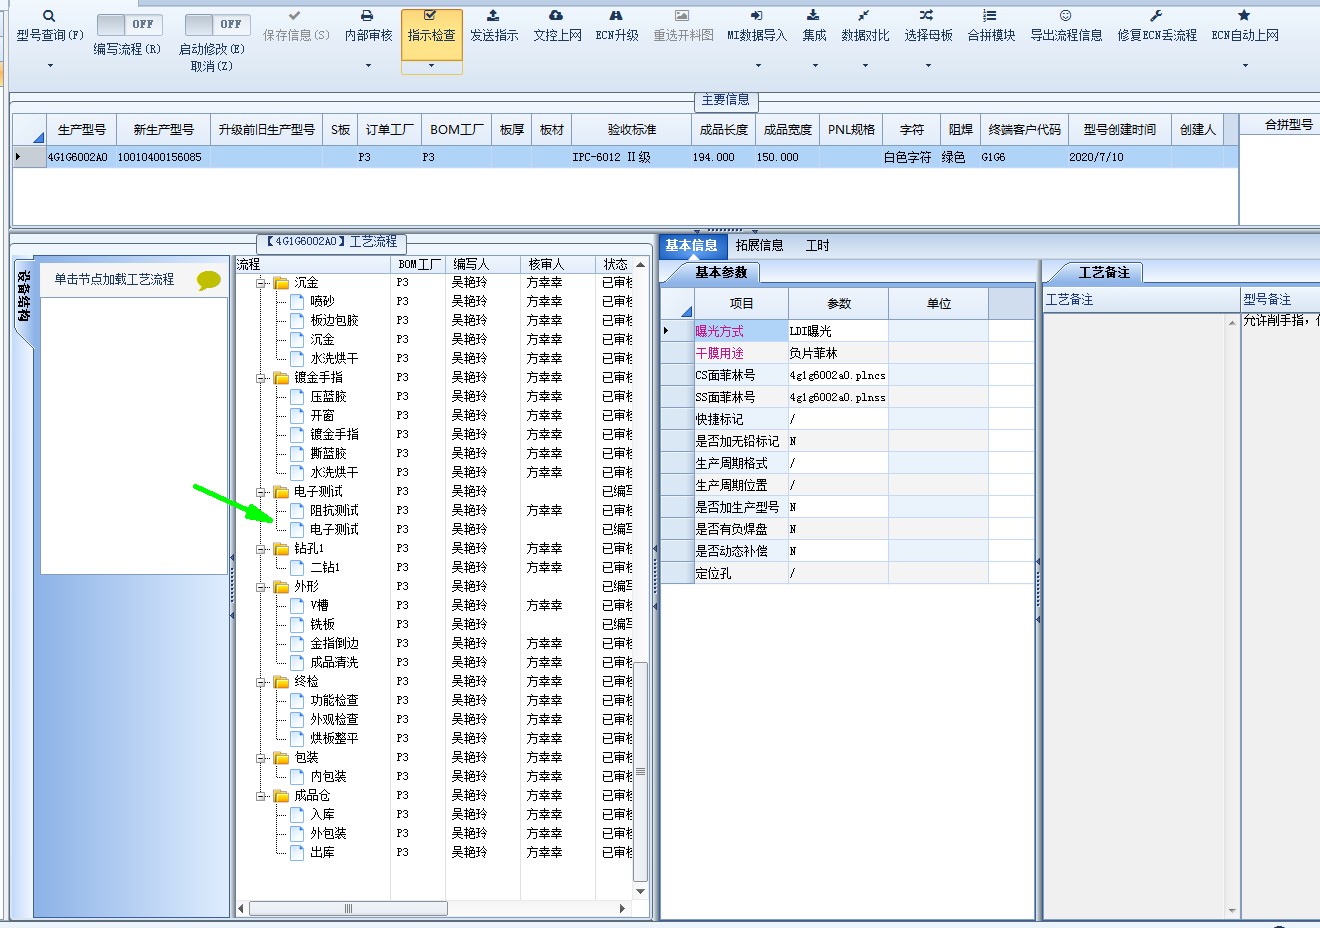Collapse the 沉金 folder node
Screen dimensions: 1320x928
click(261, 283)
